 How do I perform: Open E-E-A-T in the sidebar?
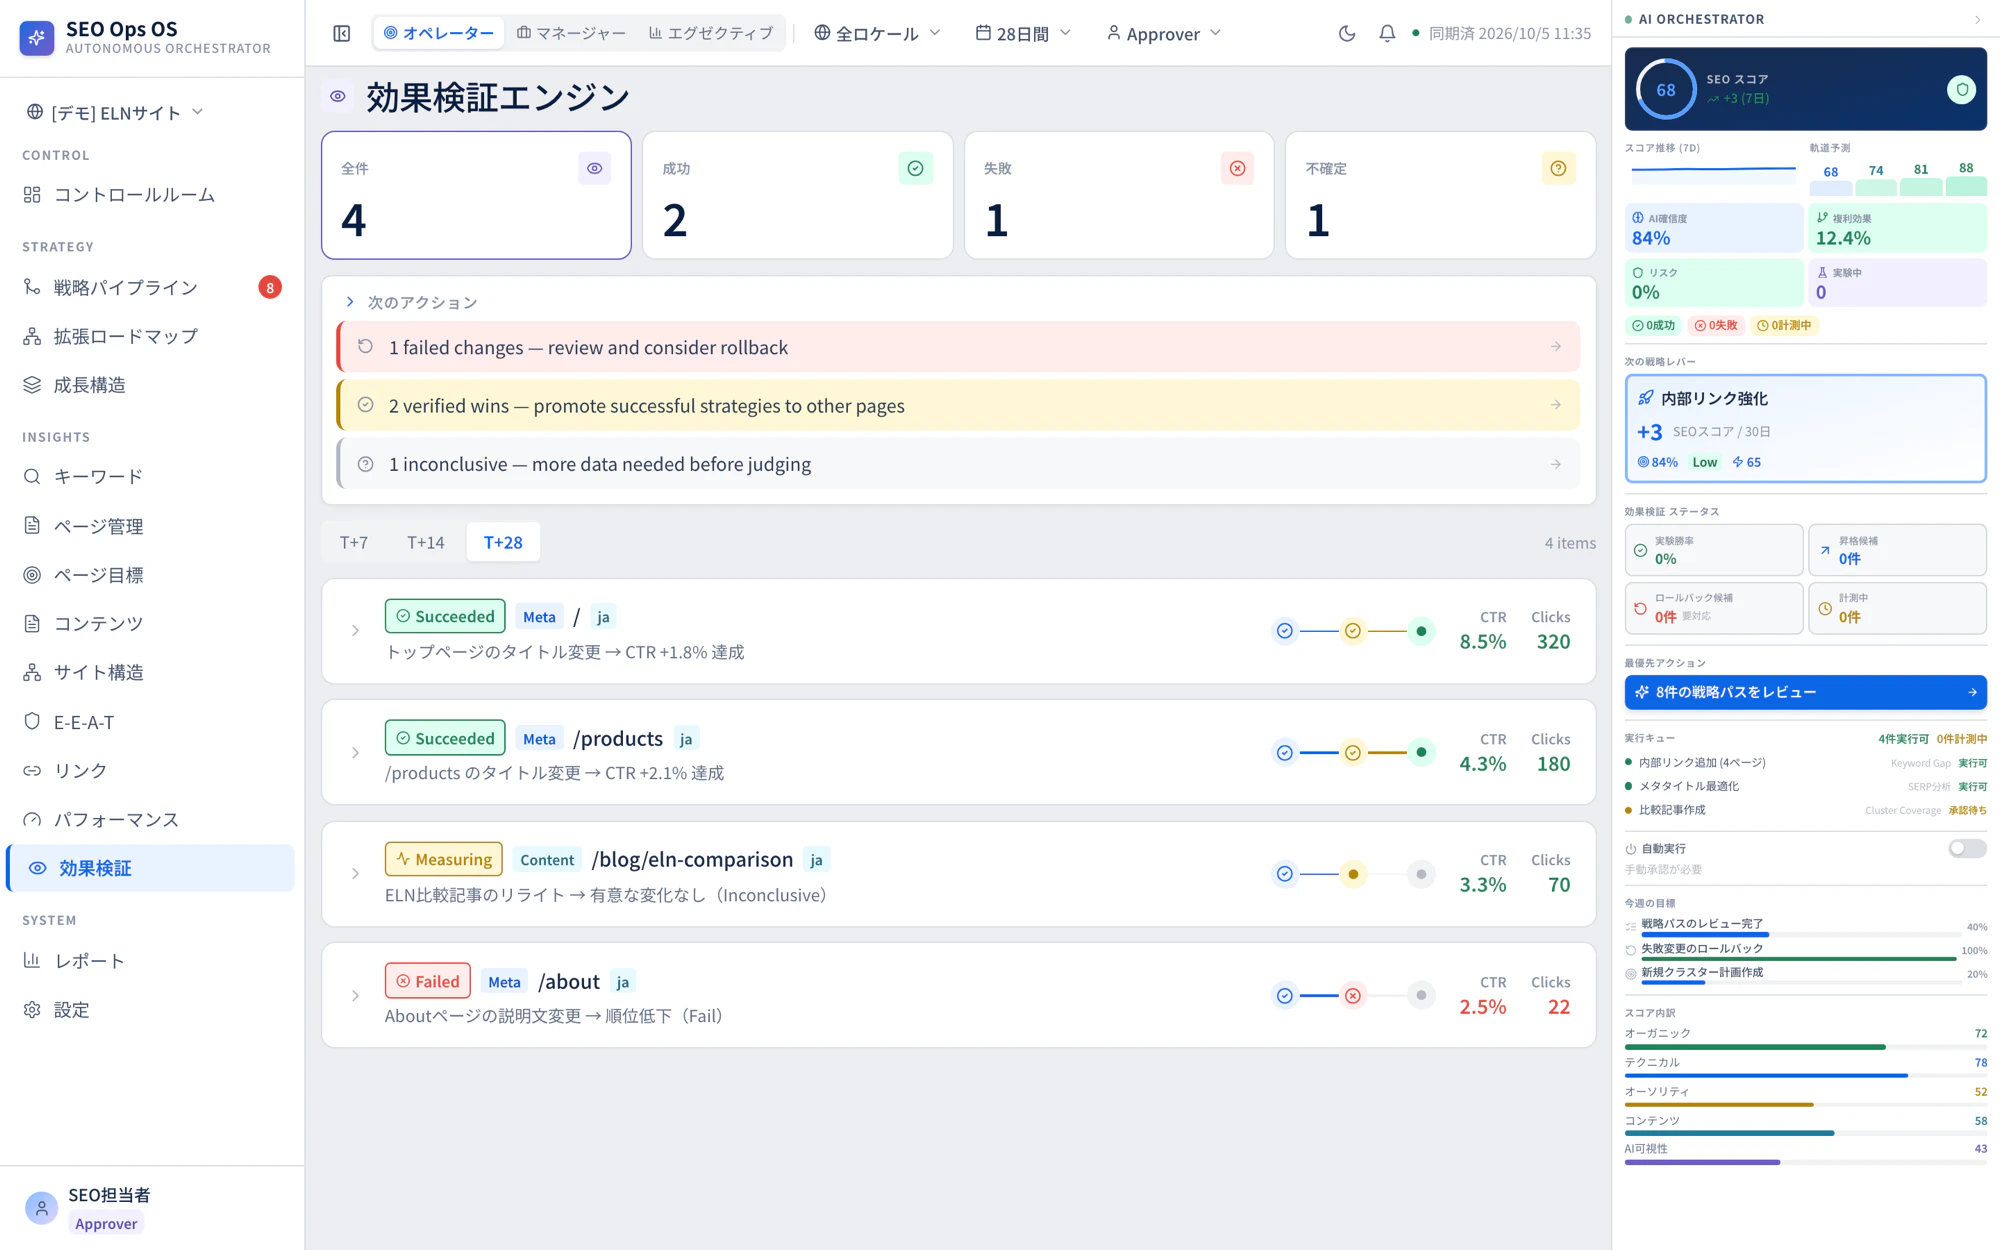point(150,722)
